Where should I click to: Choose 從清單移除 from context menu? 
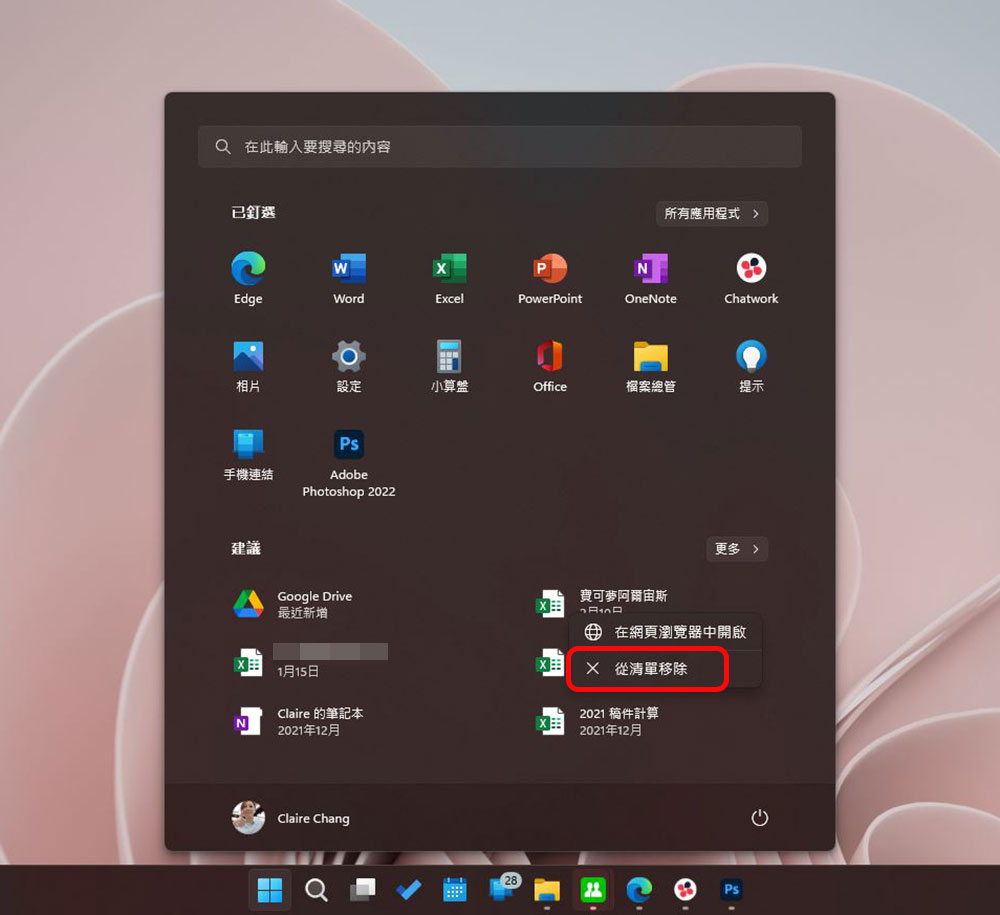point(665,668)
